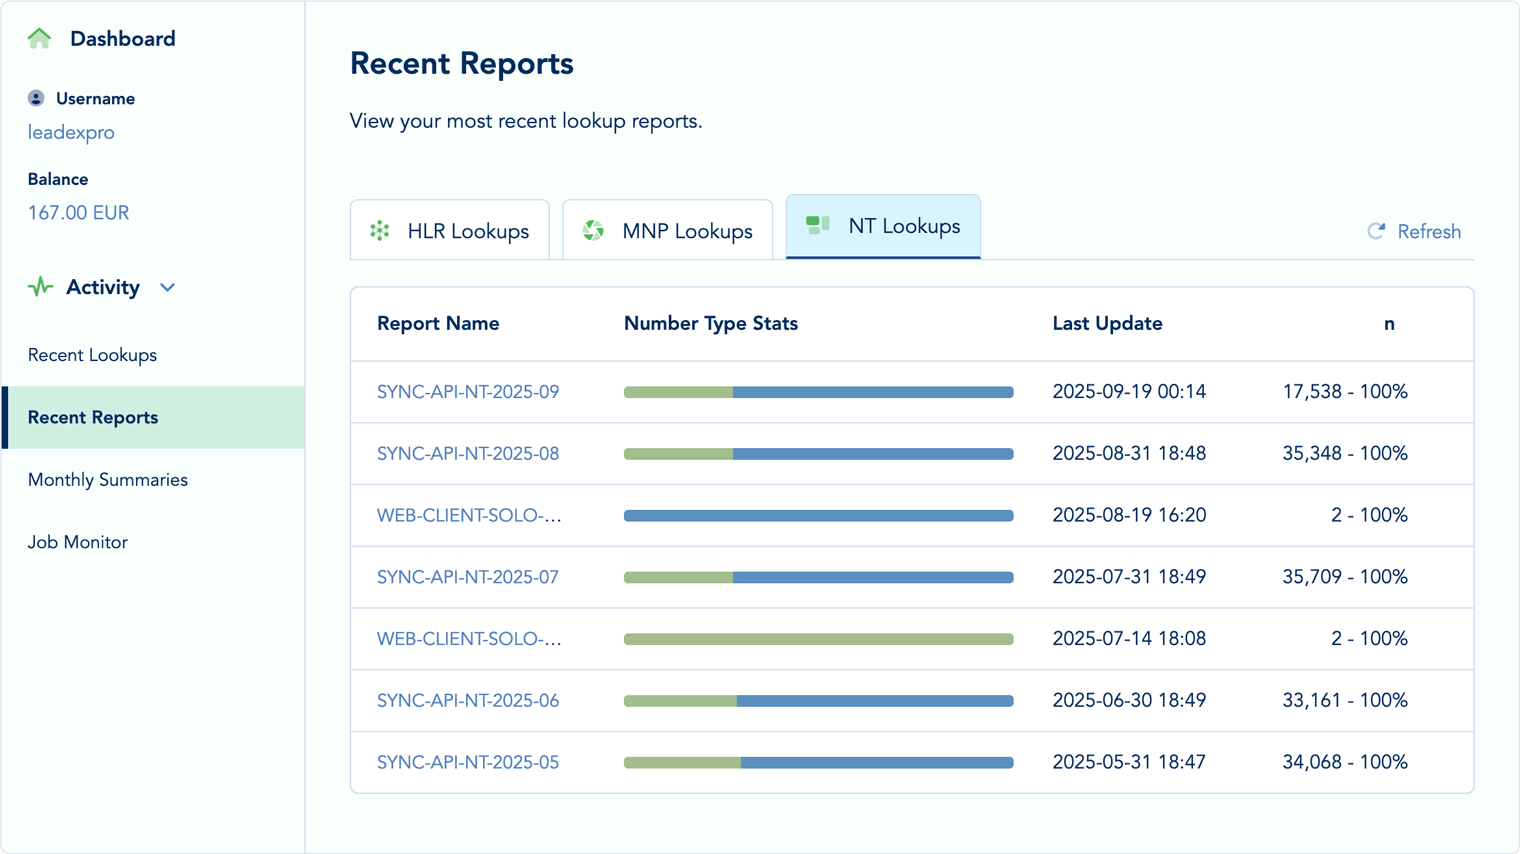
Task: Click the HLR Lookups hash icon
Action: pyautogui.click(x=378, y=230)
